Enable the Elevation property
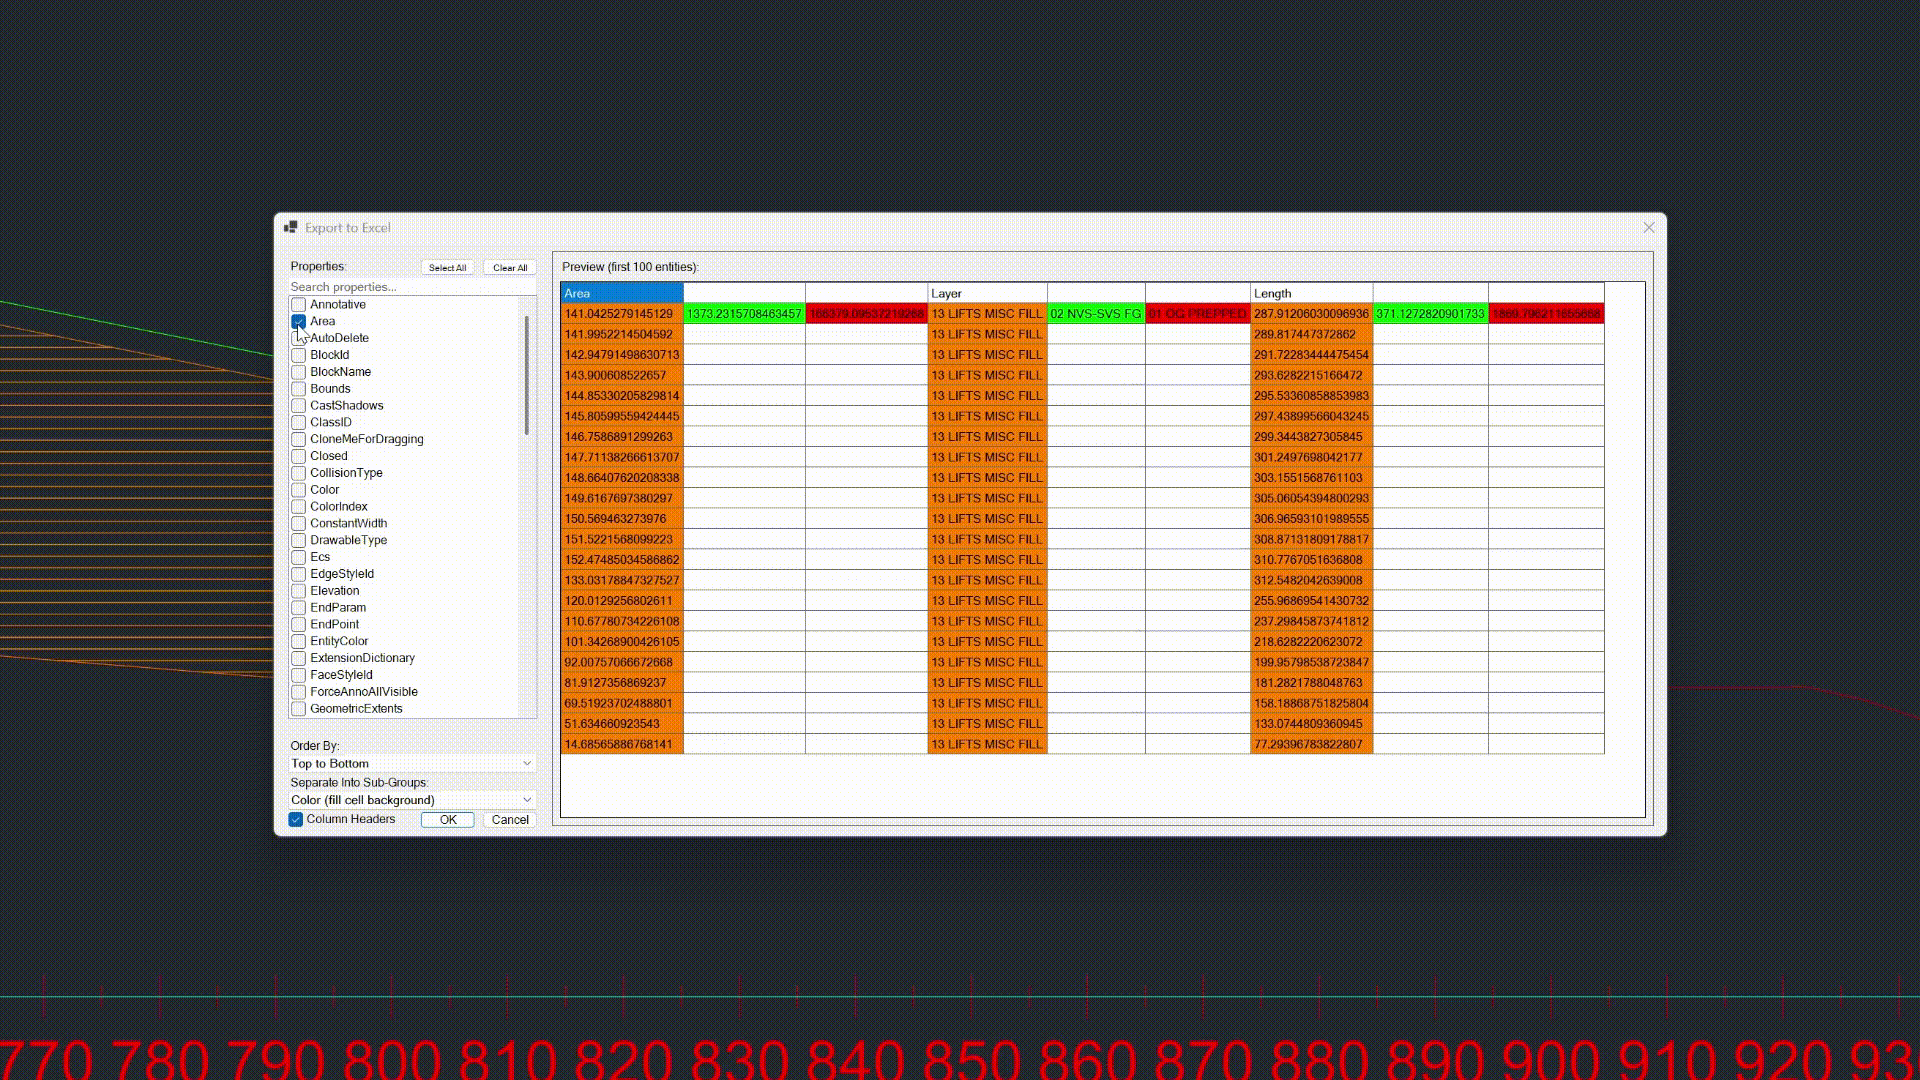1920x1080 pixels. tap(298, 590)
